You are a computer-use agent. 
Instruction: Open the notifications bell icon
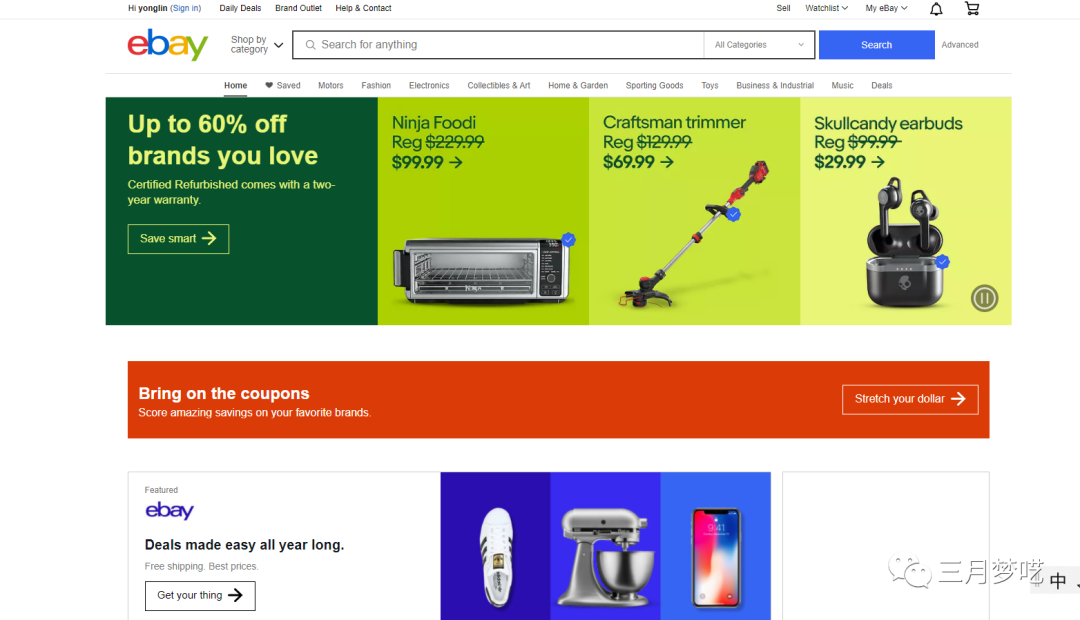click(936, 9)
